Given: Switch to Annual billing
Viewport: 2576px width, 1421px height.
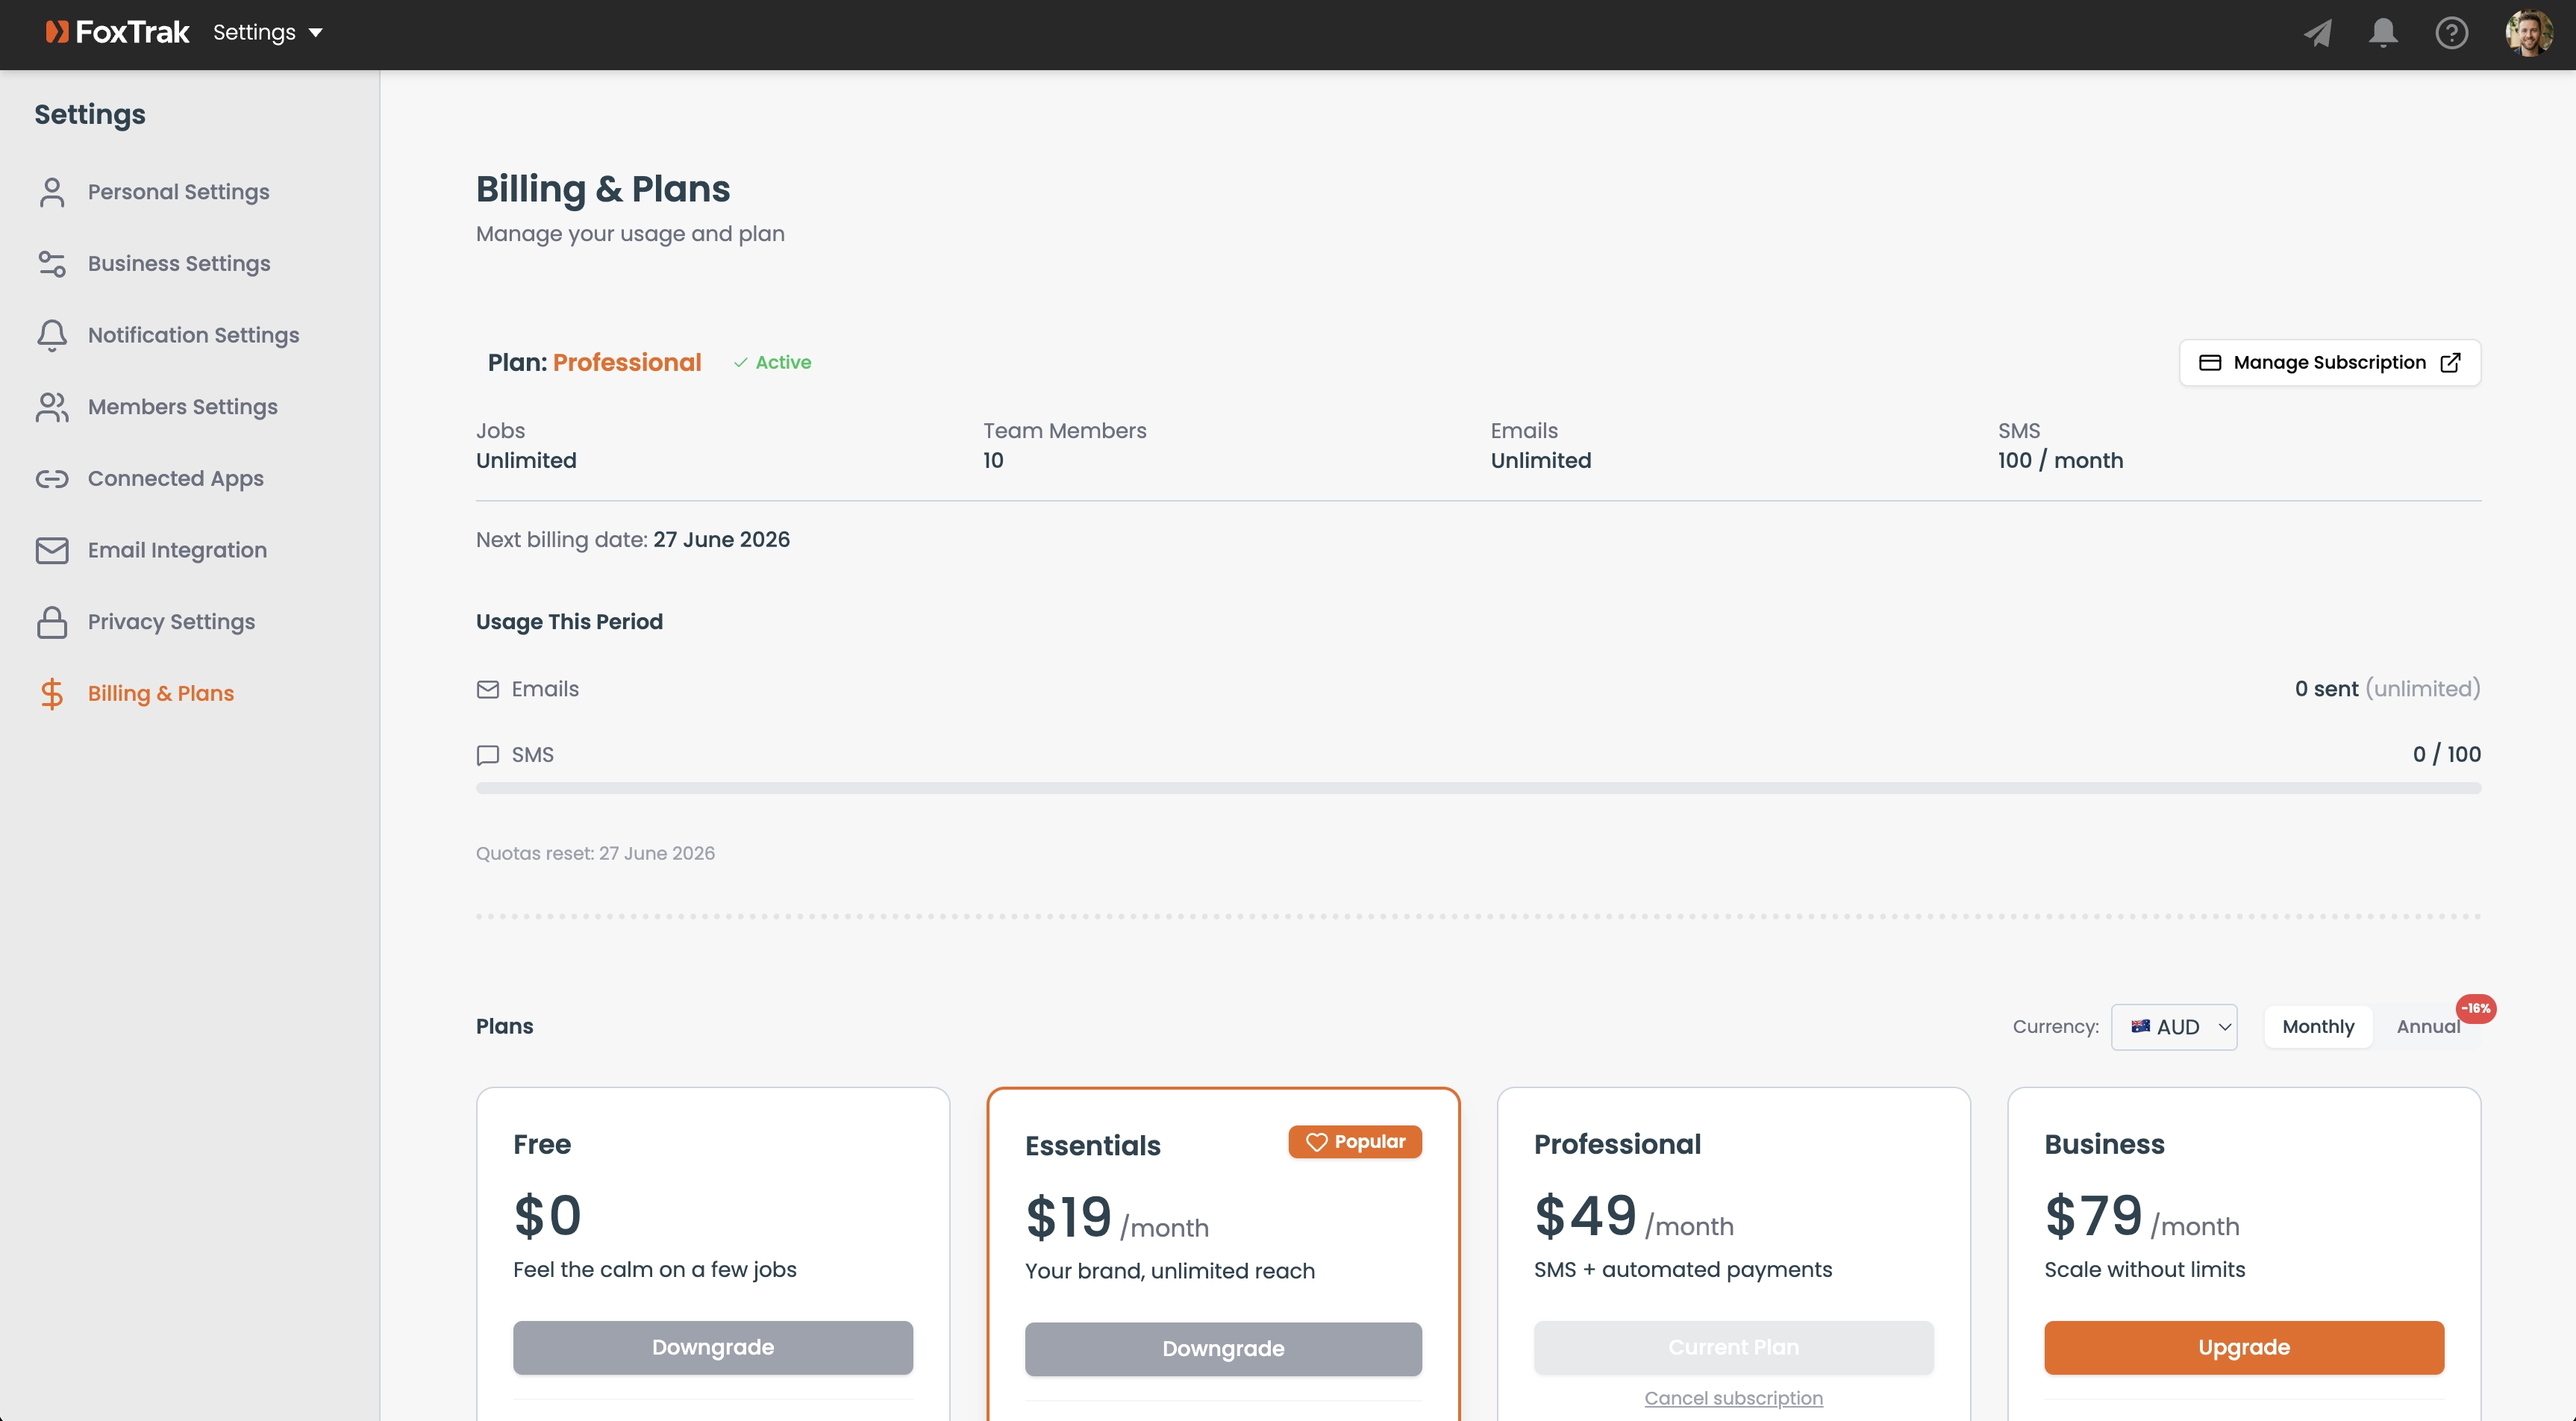Looking at the screenshot, I should pos(2428,1027).
